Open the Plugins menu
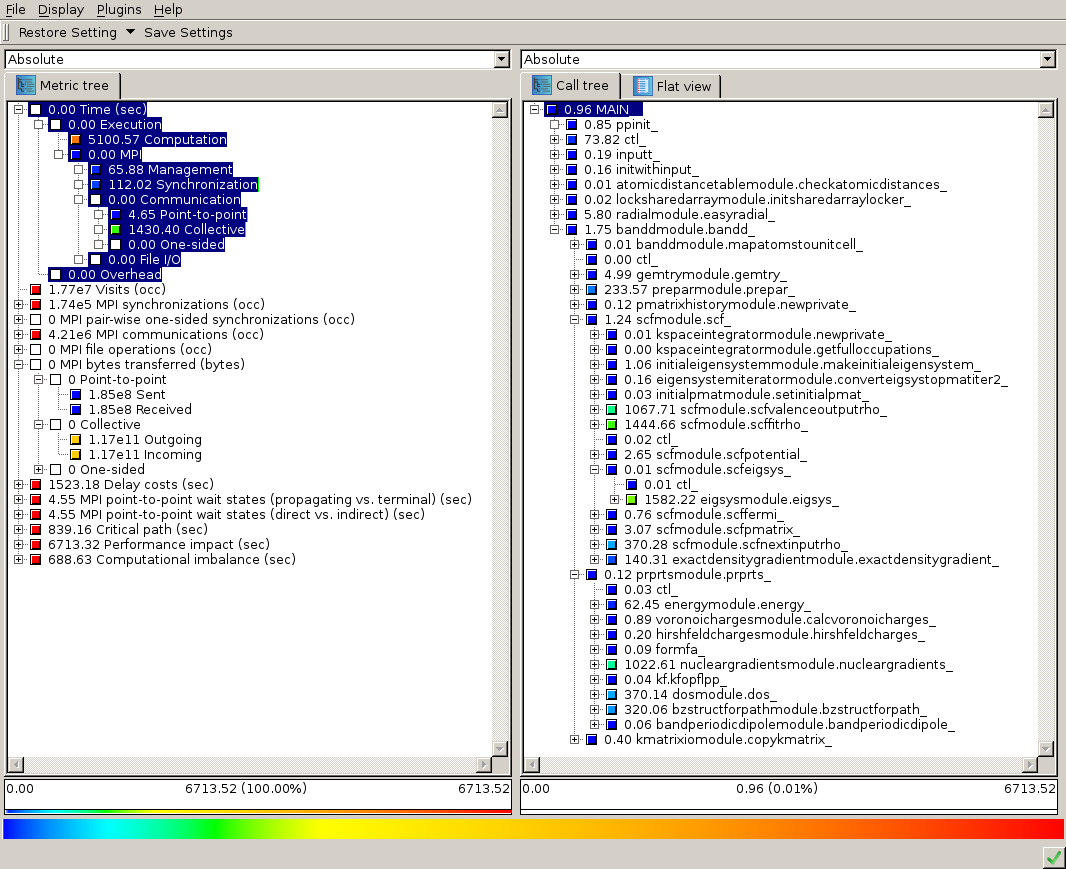The height and width of the screenshot is (869, 1066). pos(119,9)
